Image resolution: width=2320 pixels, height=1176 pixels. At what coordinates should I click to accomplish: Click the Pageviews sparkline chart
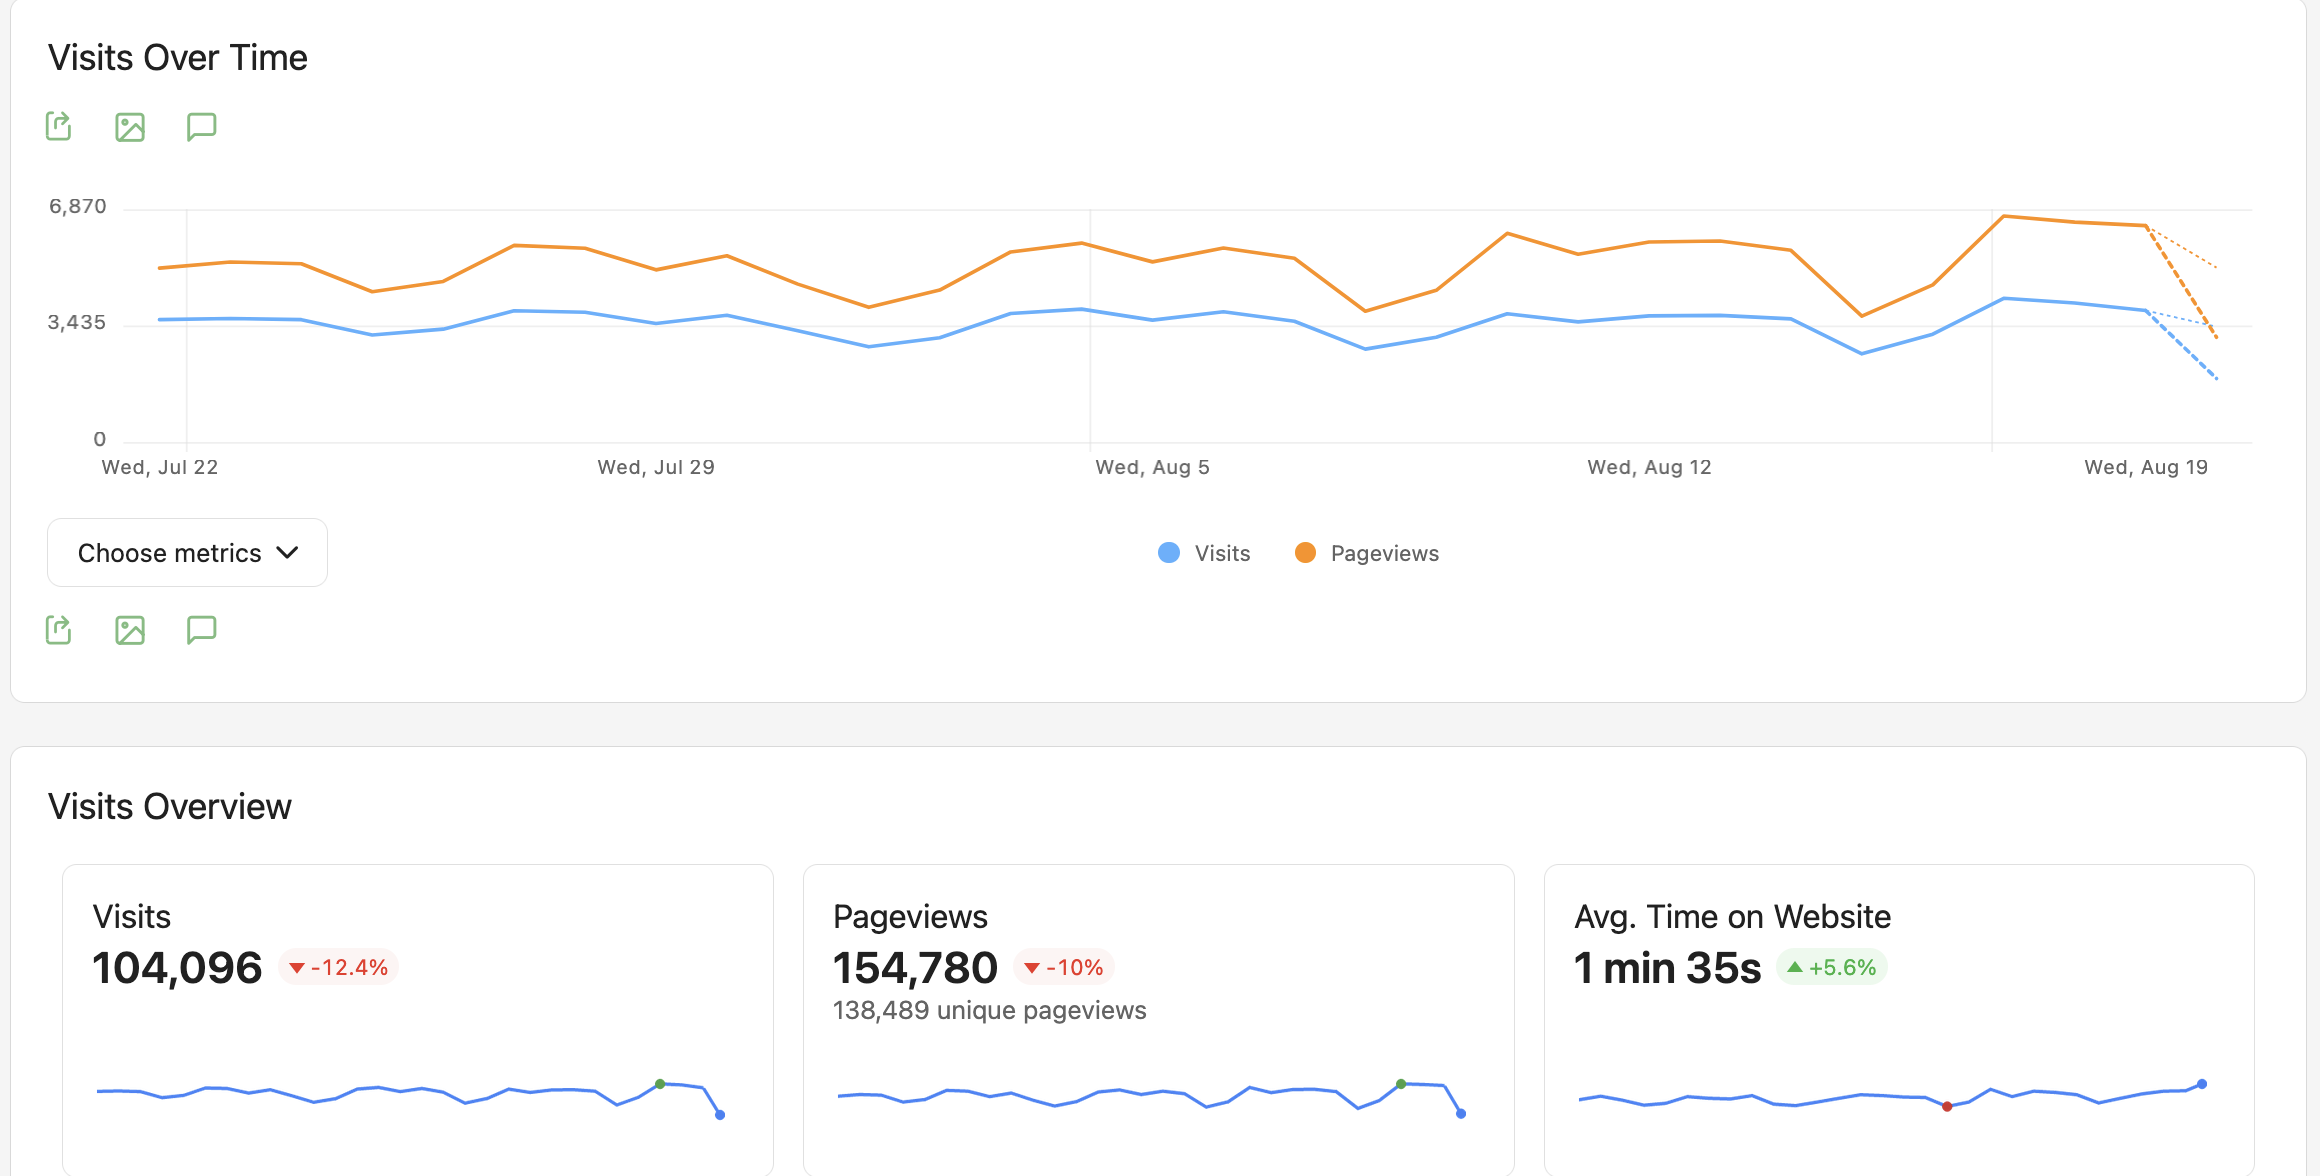pos(1151,1097)
